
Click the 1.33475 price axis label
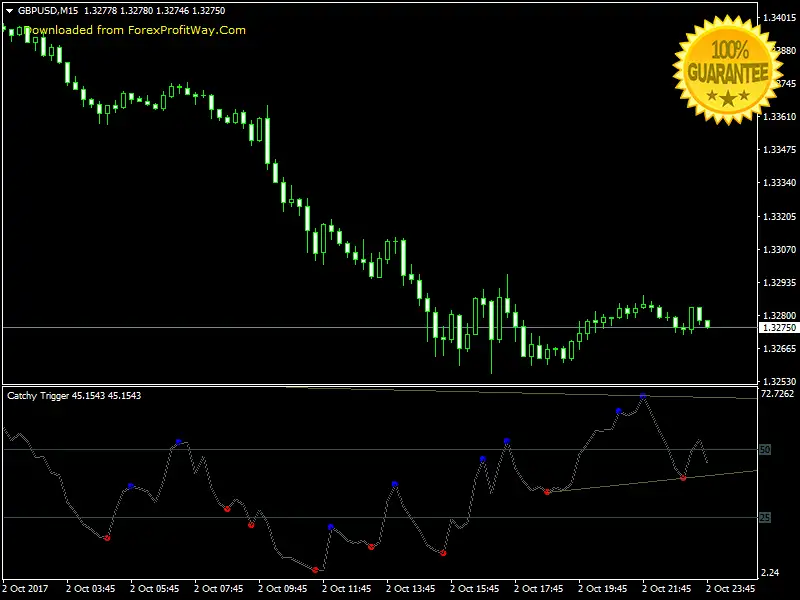(x=779, y=150)
